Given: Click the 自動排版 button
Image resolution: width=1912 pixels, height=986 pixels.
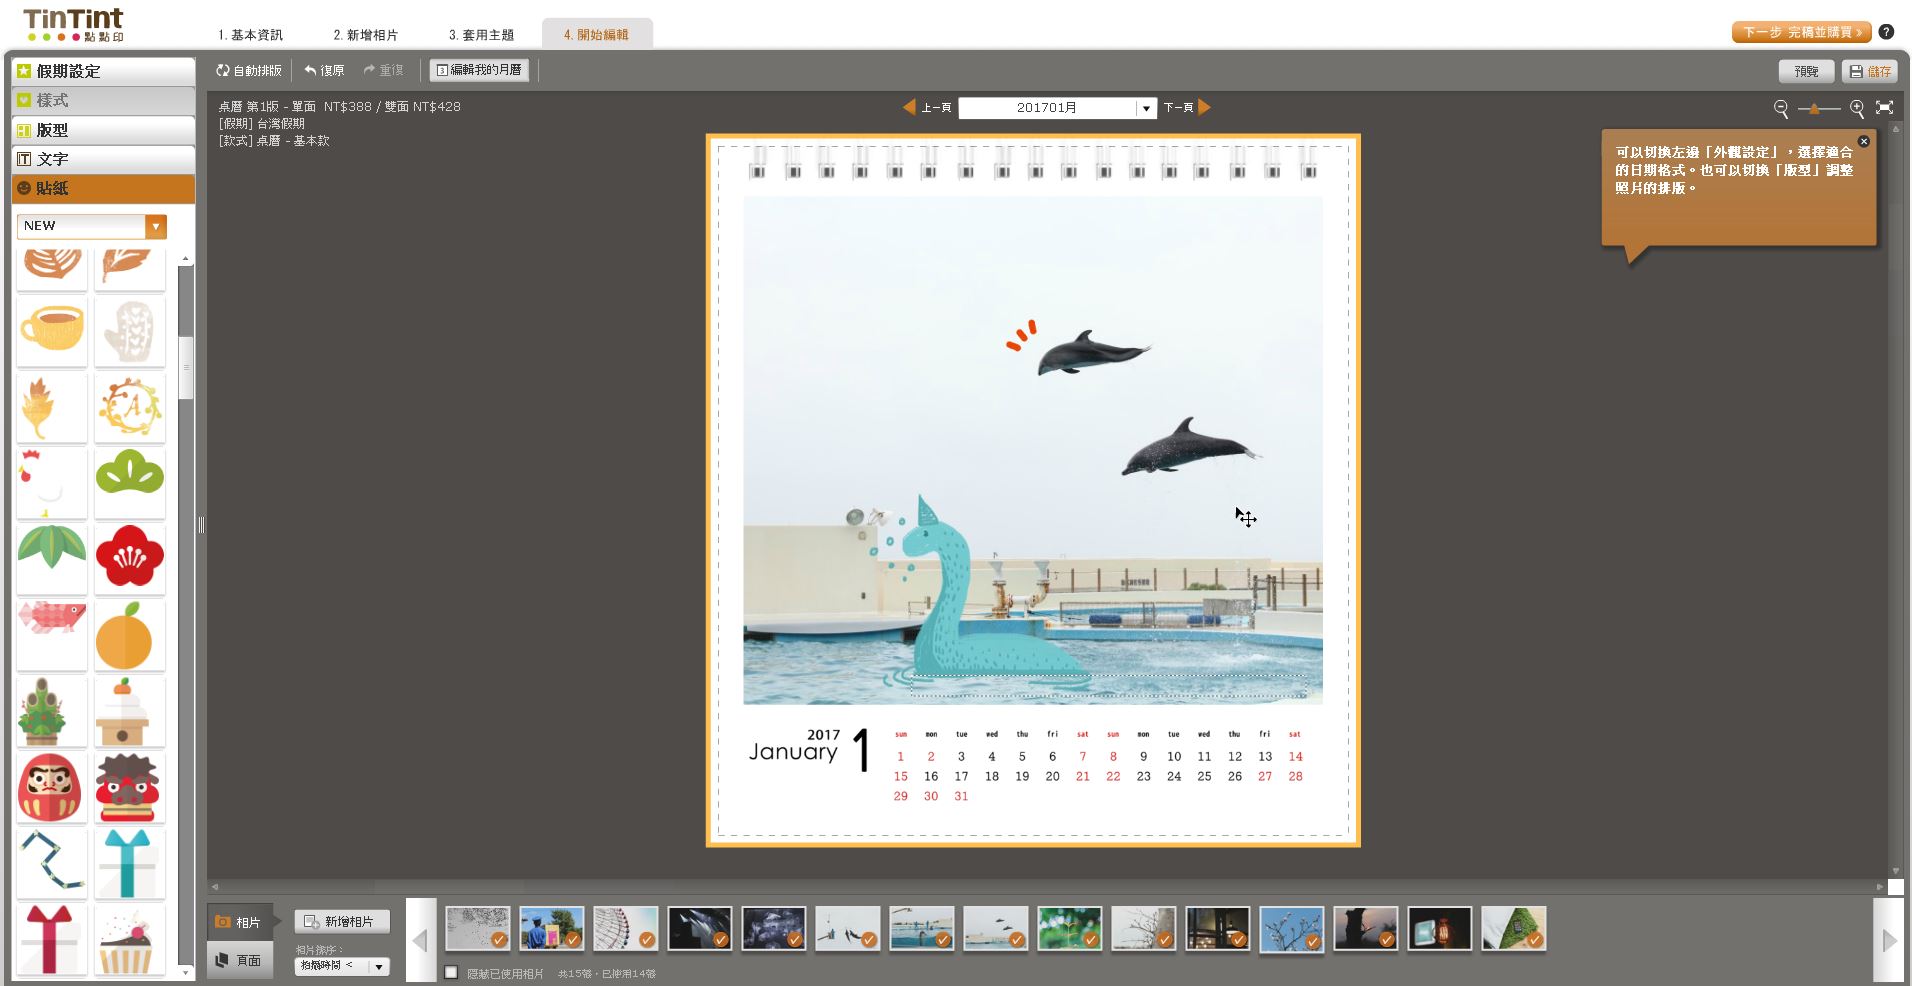Looking at the screenshot, I should (249, 70).
